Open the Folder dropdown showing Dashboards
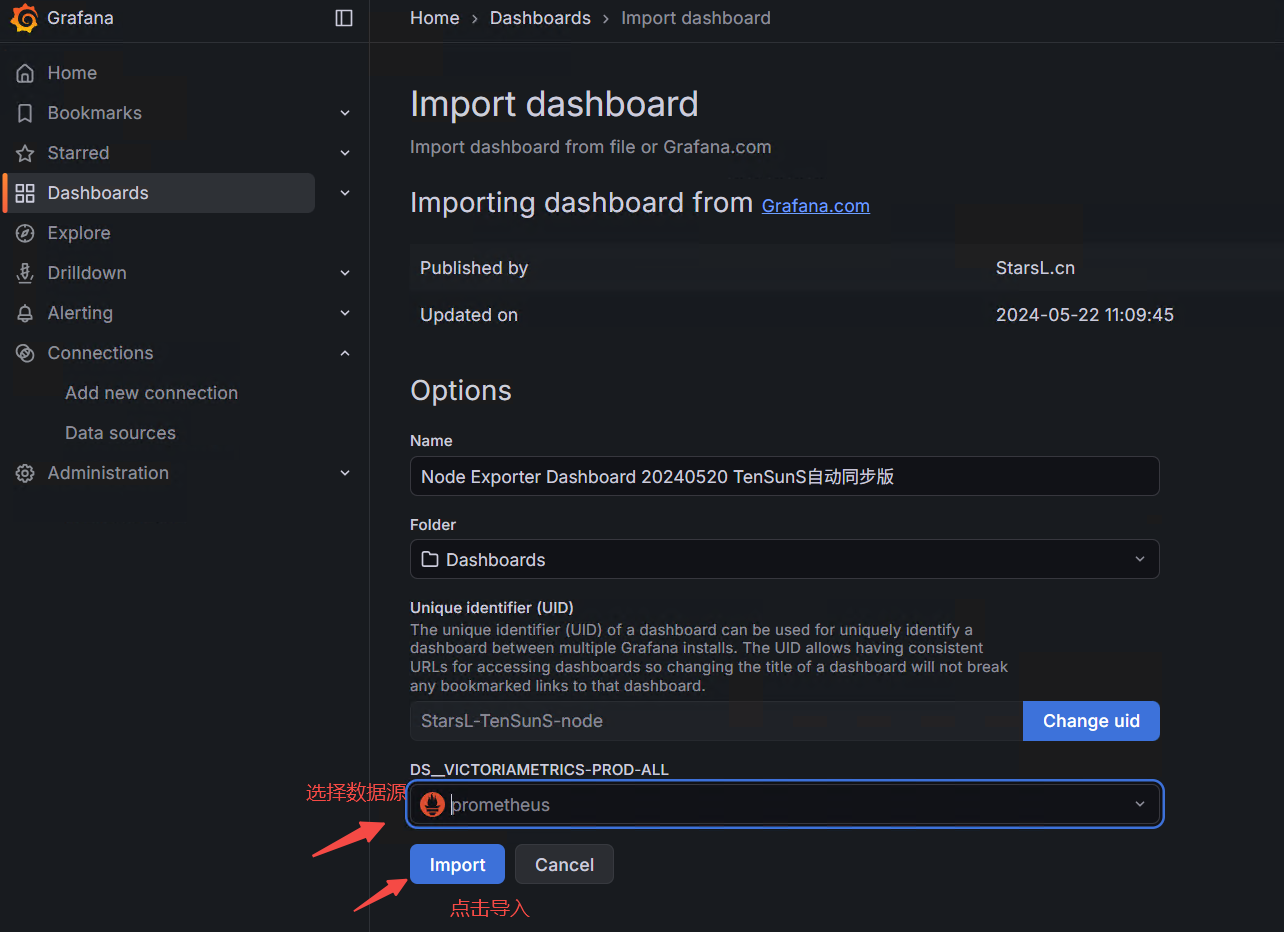 pyautogui.click(x=785, y=559)
